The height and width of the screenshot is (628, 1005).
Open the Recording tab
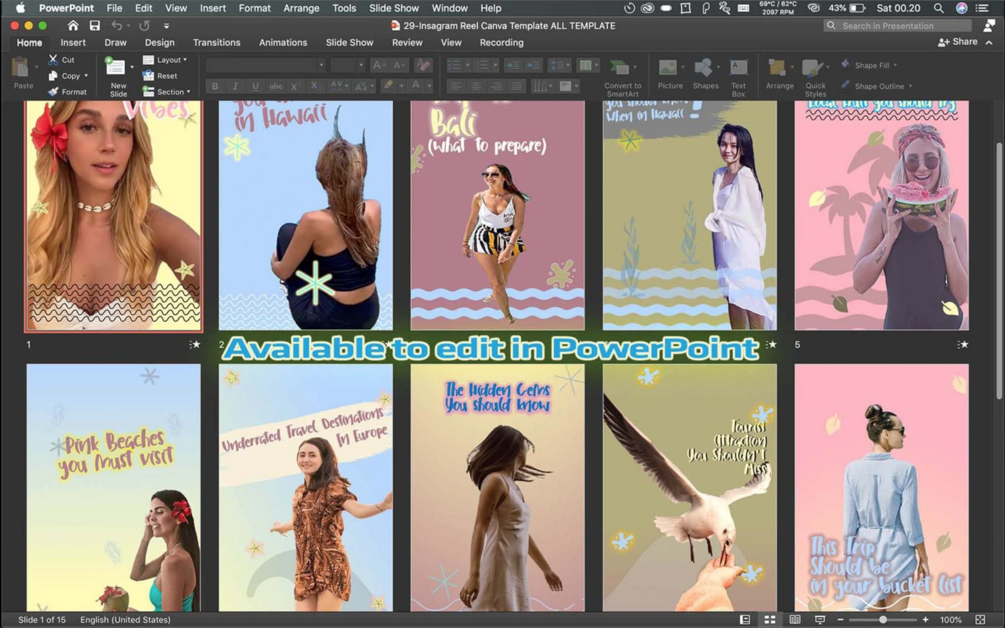click(x=501, y=42)
